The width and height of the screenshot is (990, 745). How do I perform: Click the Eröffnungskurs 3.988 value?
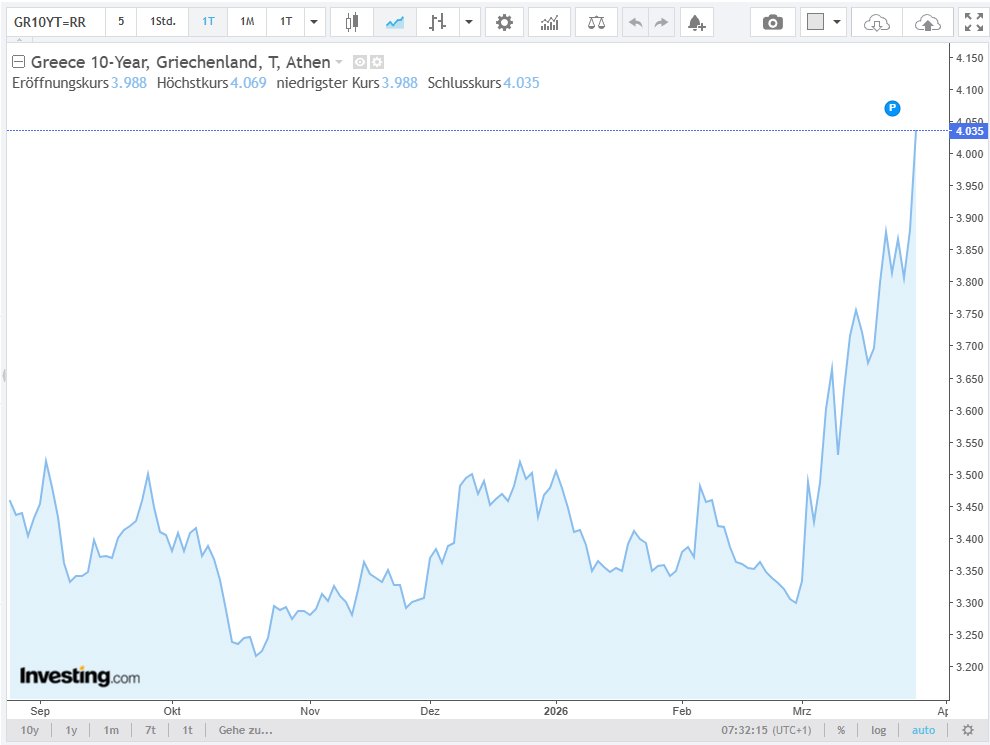click(x=129, y=83)
